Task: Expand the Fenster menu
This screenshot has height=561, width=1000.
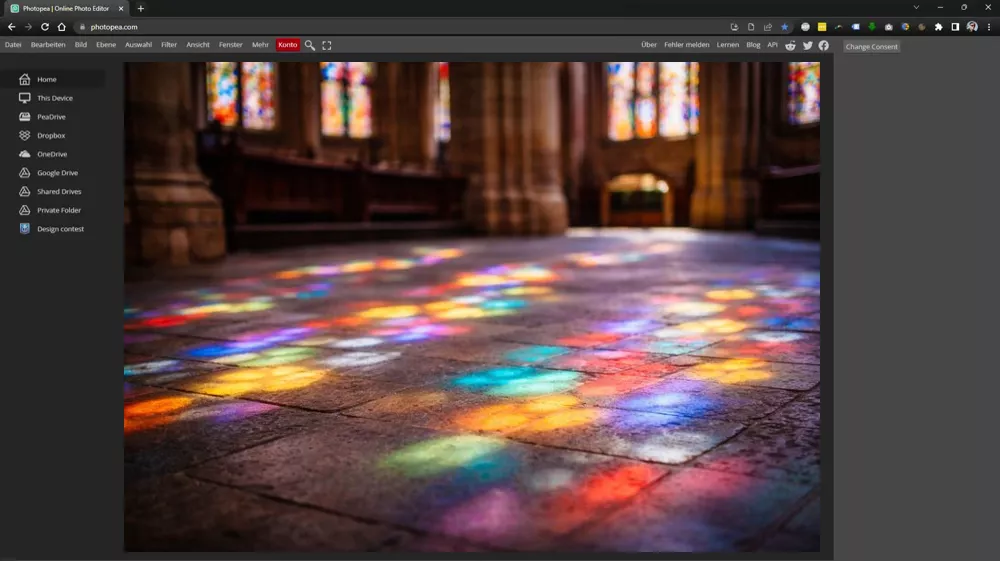Action: tap(231, 45)
